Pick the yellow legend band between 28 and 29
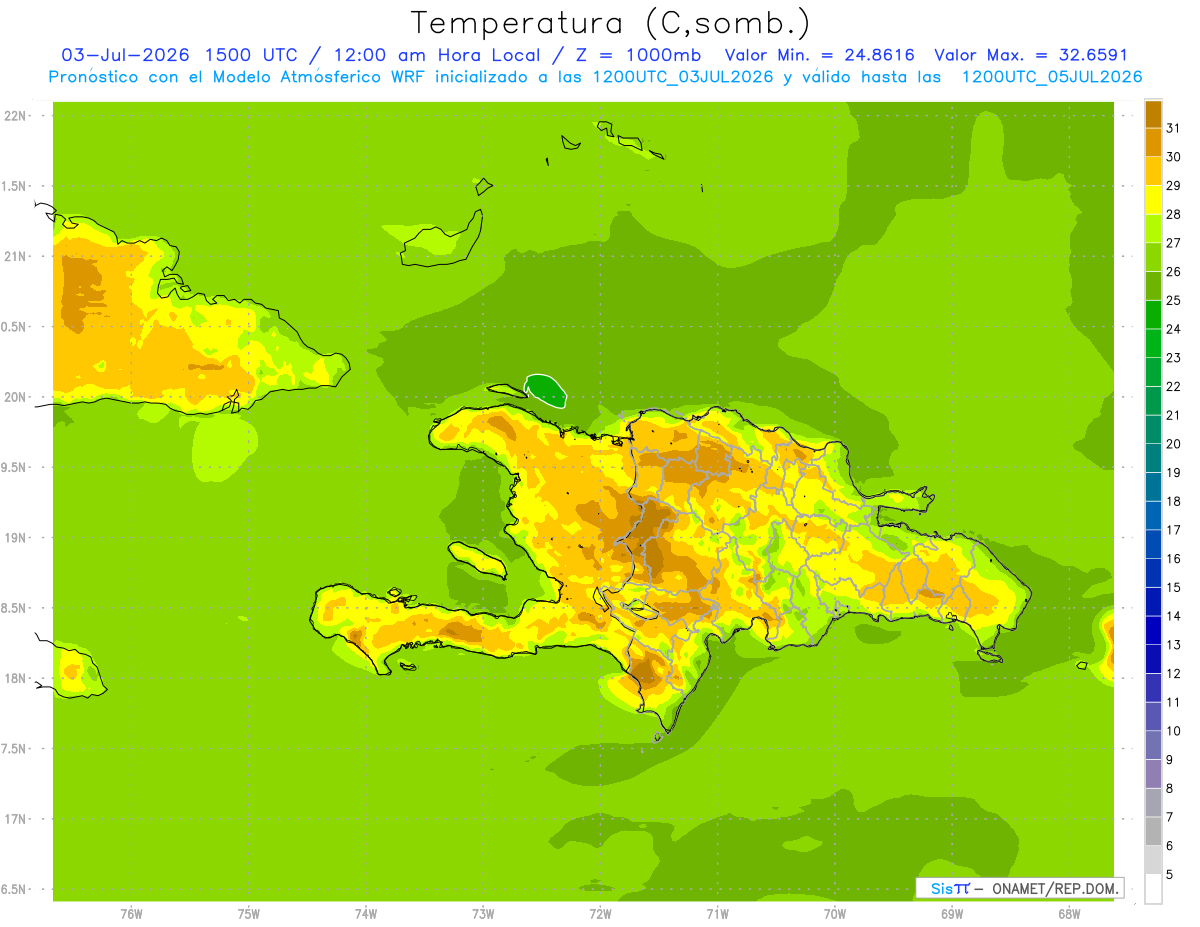The image size is (1200, 927). pos(1153,200)
